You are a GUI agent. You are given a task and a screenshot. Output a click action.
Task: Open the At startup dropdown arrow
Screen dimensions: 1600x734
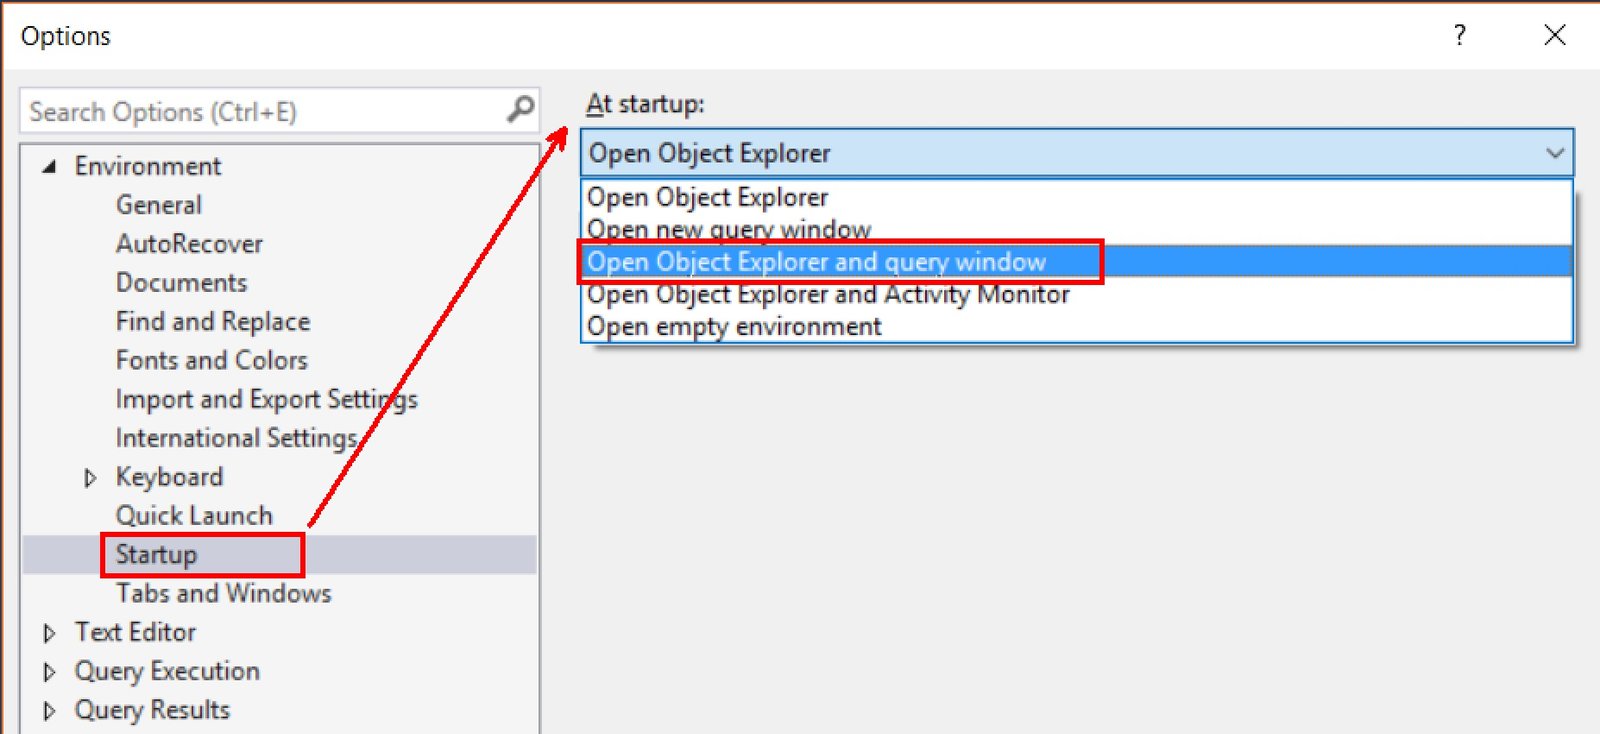1555,153
